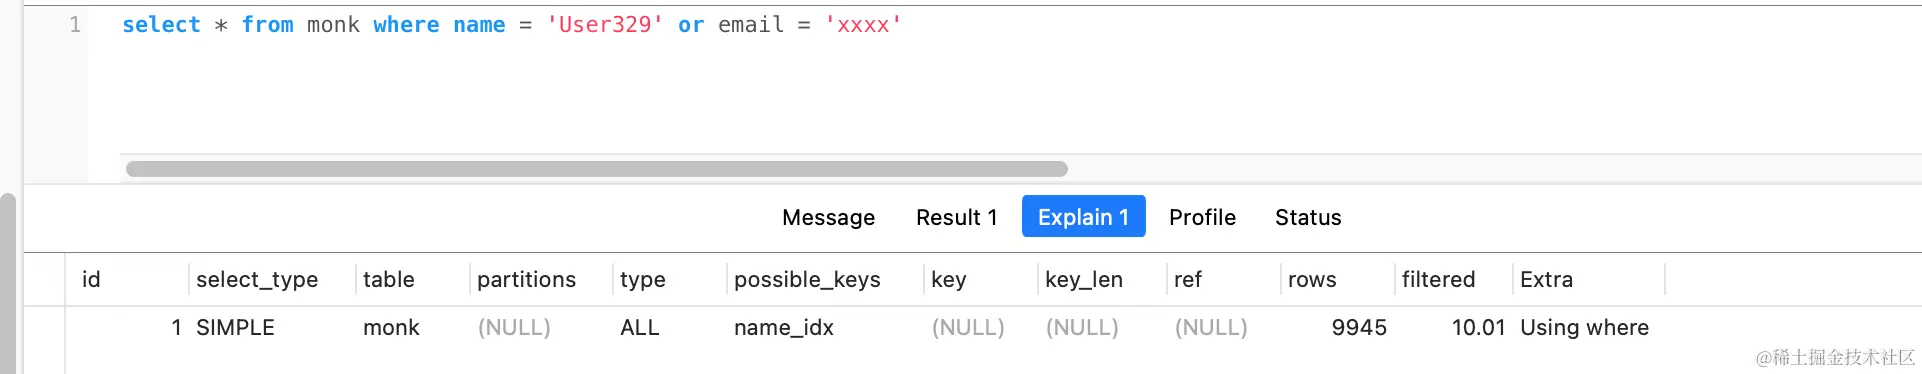Select the name_idx cell
The height and width of the screenshot is (374, 1922).
coord(783,328)
